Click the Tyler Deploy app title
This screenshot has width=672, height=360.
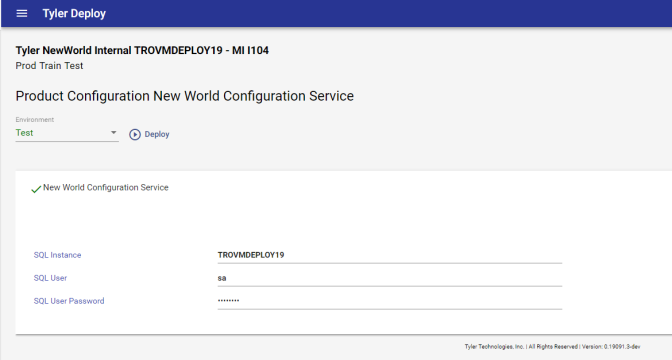tap(74, 14)
